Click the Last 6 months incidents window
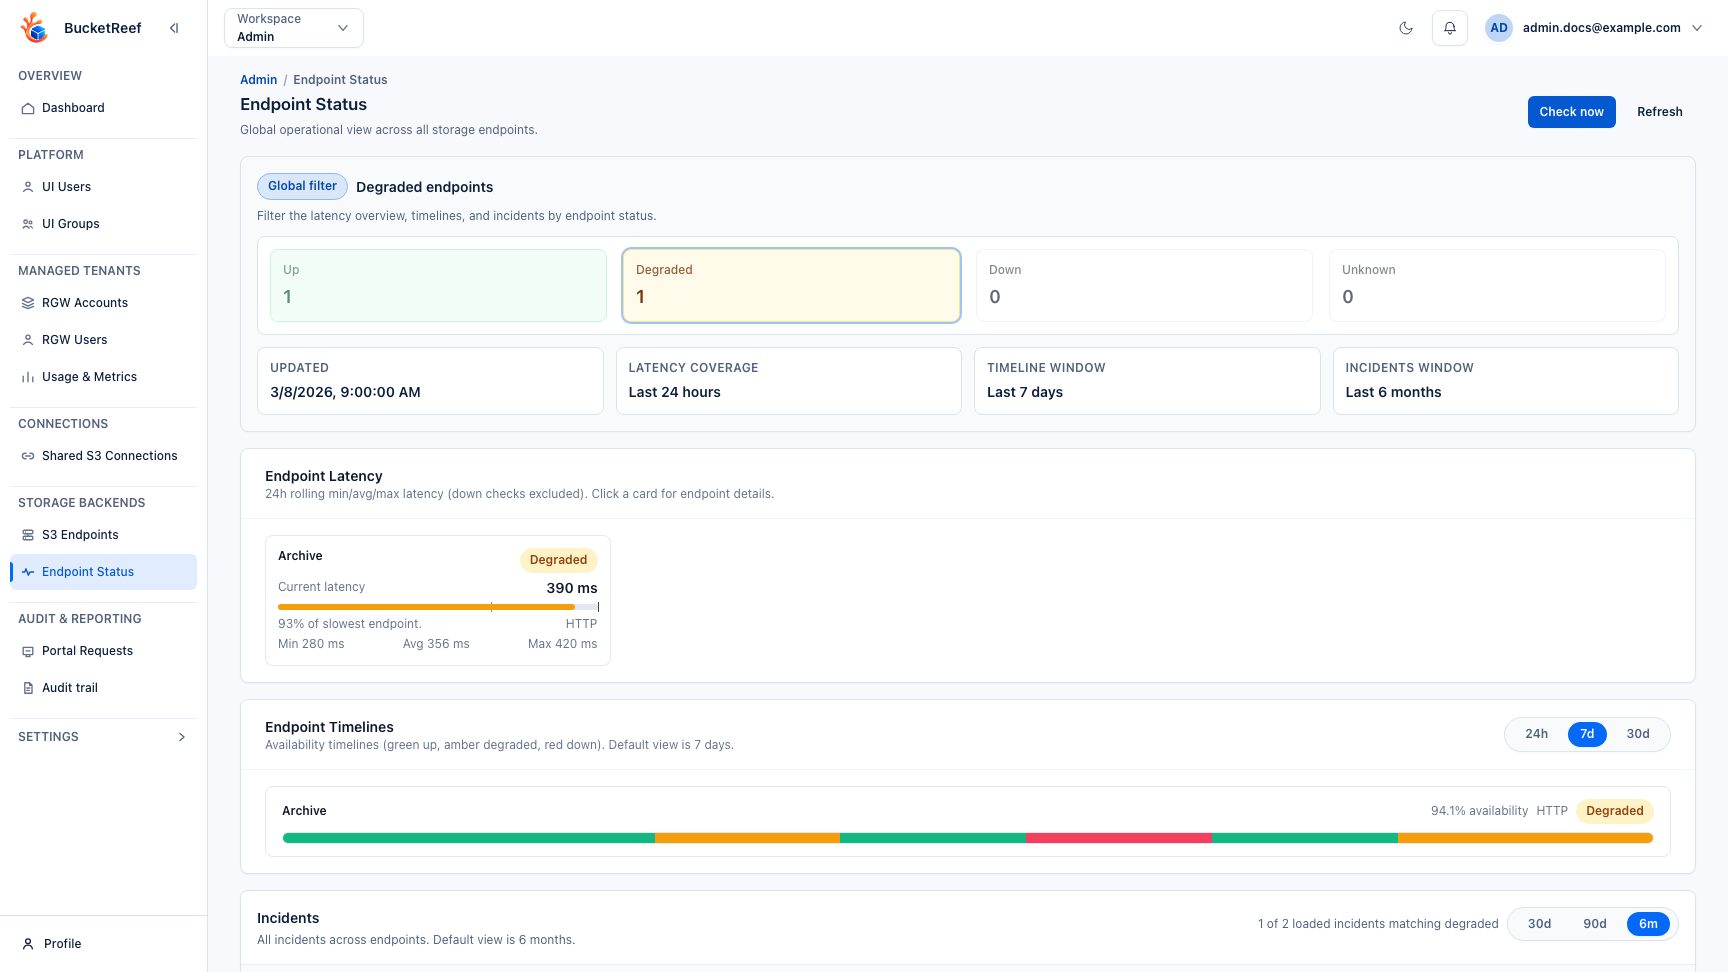This screenshot has width=1728, height=972. point(1393,392)
